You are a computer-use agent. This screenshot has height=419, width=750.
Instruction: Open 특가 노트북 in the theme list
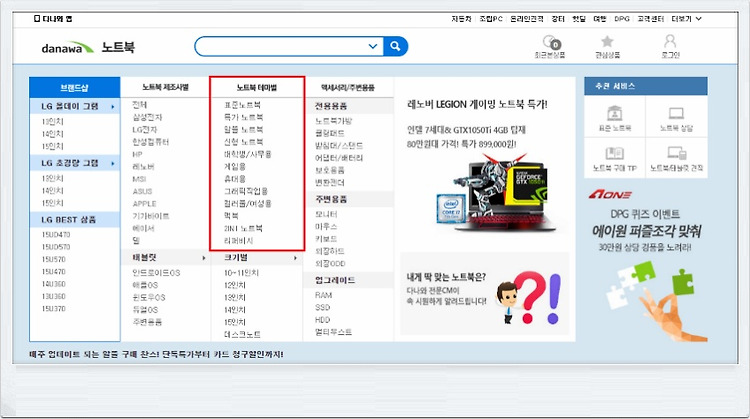(243, 117)
